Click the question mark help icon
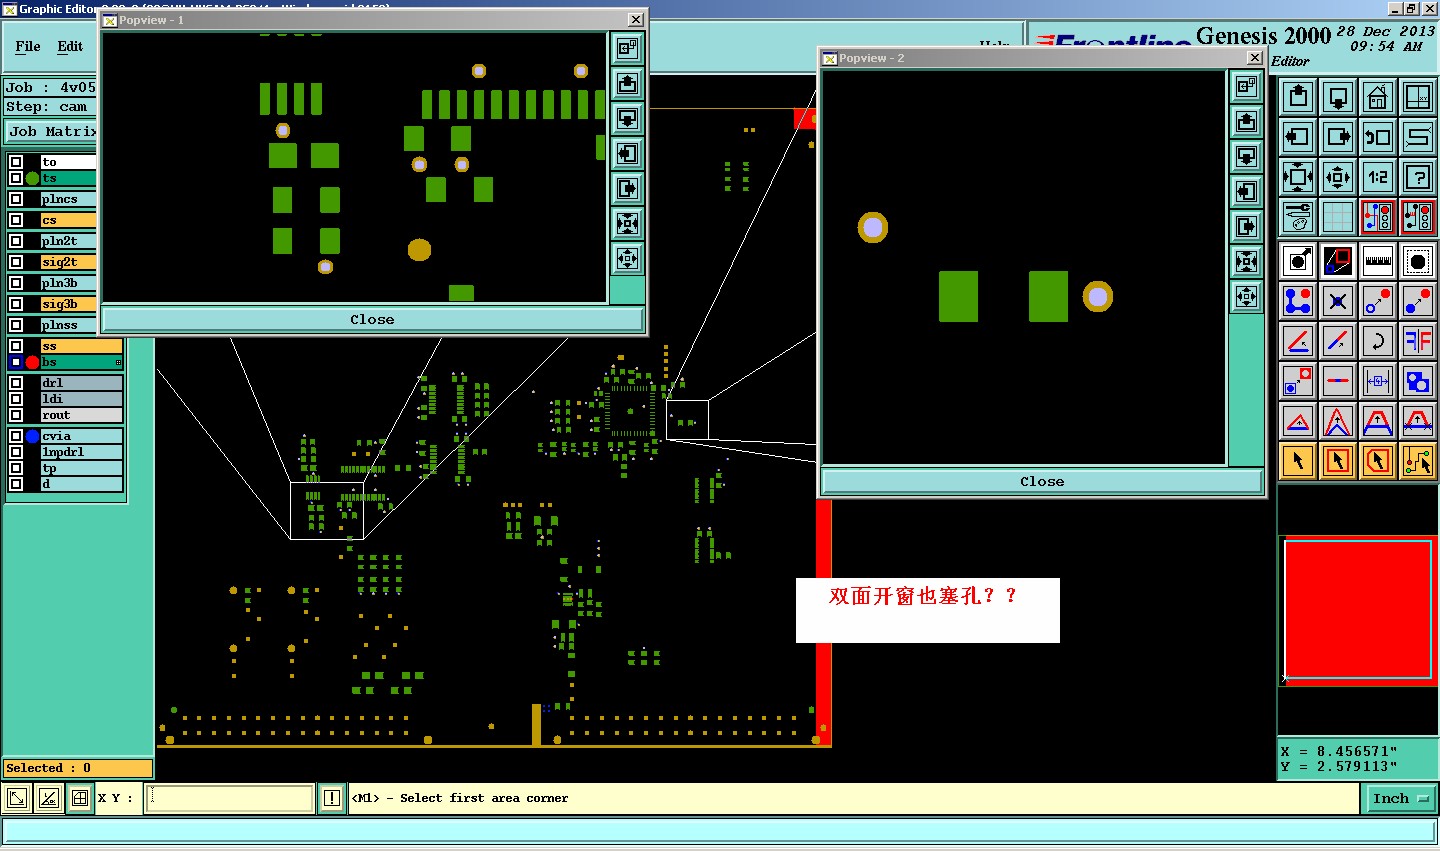Viewport: 1440px width, 851px height. point(1418,177)
